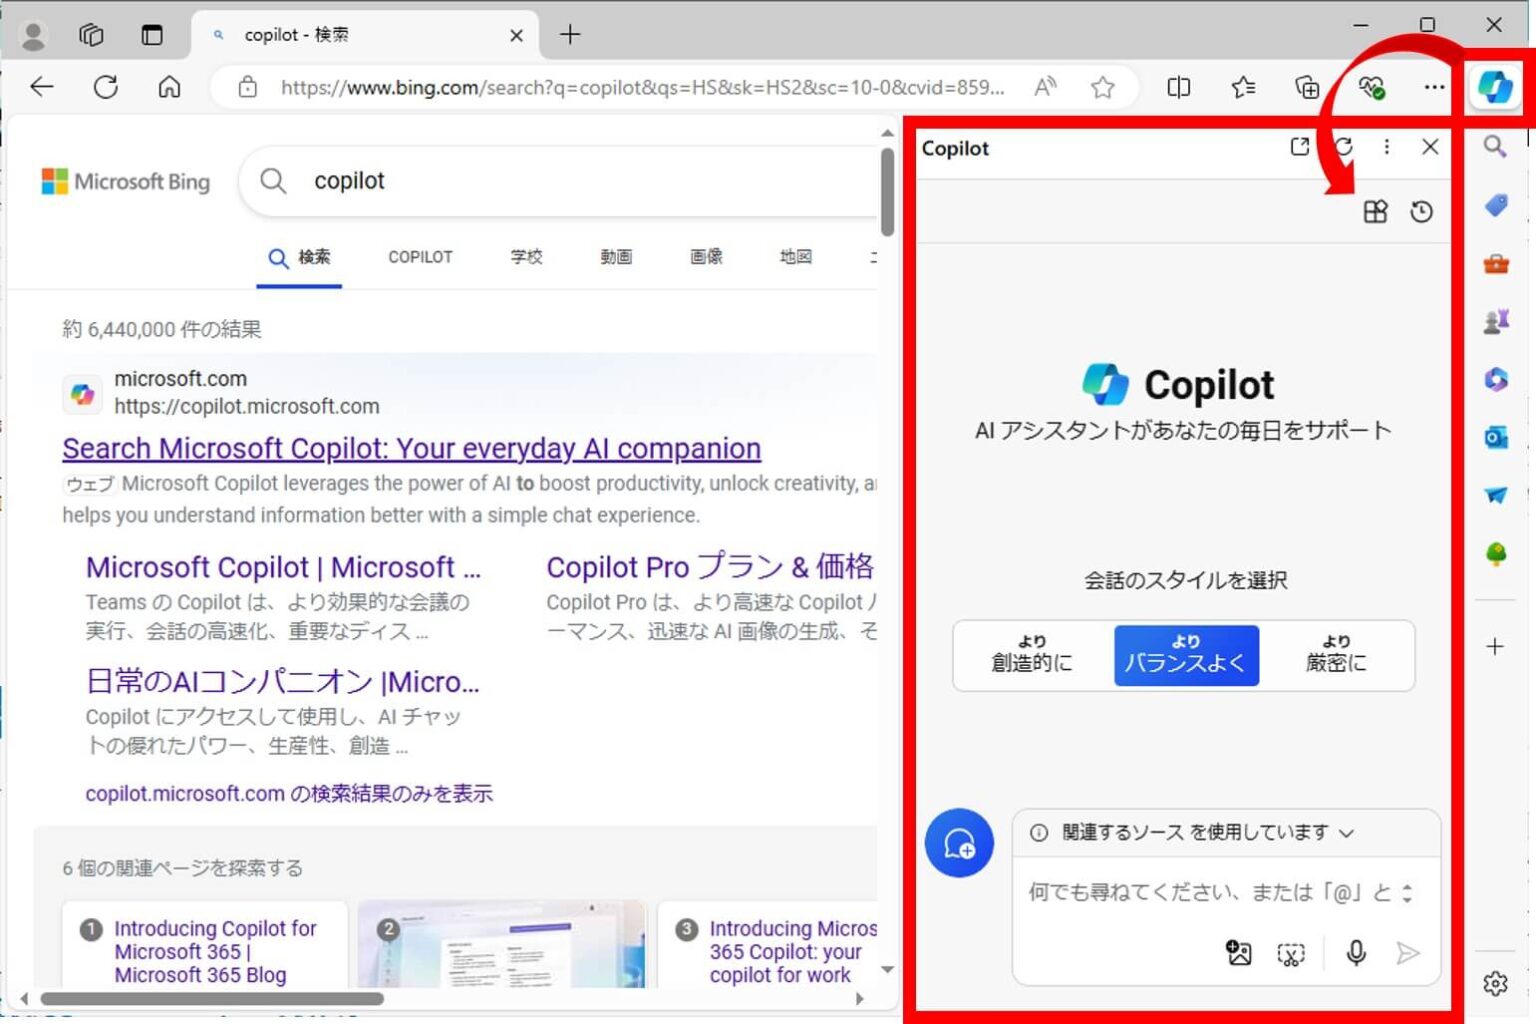The image size is (1536, 1024).
Task: Open tab actions menu icon
Action: (152, 35)
